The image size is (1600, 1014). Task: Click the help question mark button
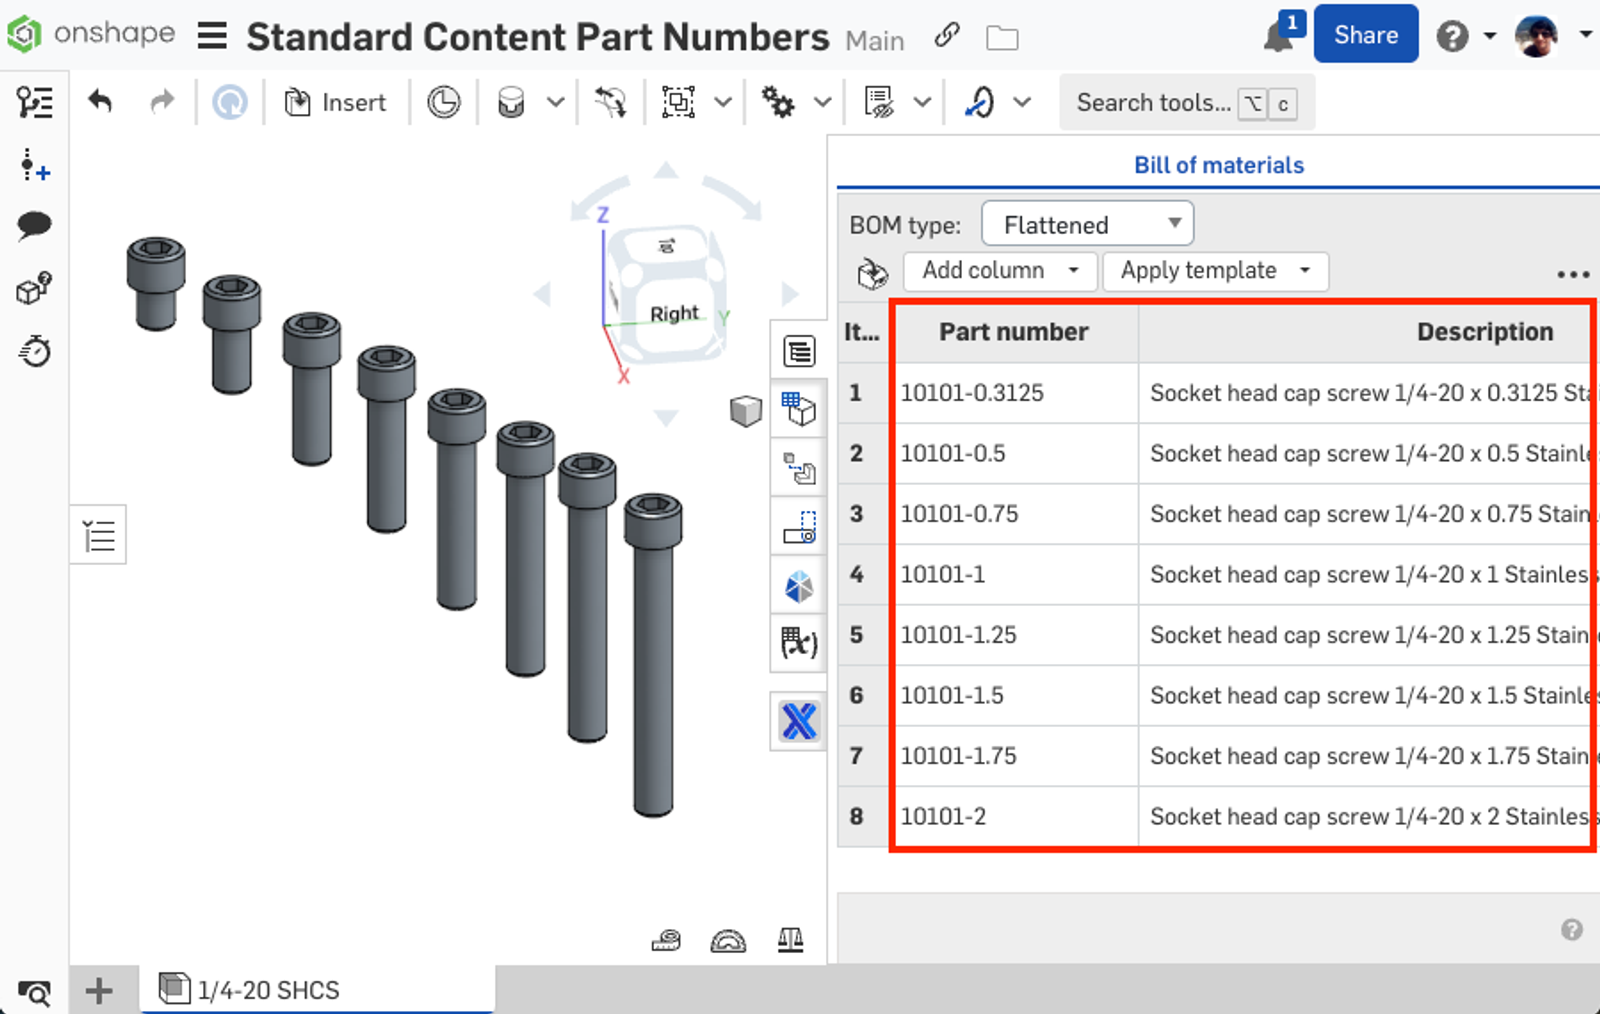[x=1453, y=33]
